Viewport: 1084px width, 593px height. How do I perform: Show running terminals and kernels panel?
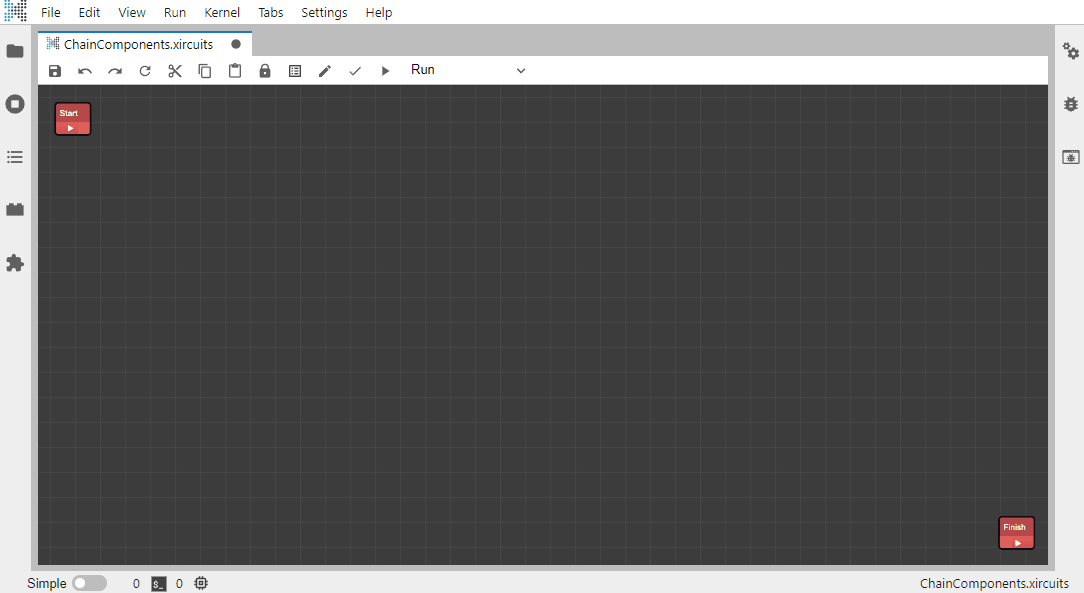pyautogui.click(x=15, y=104)
